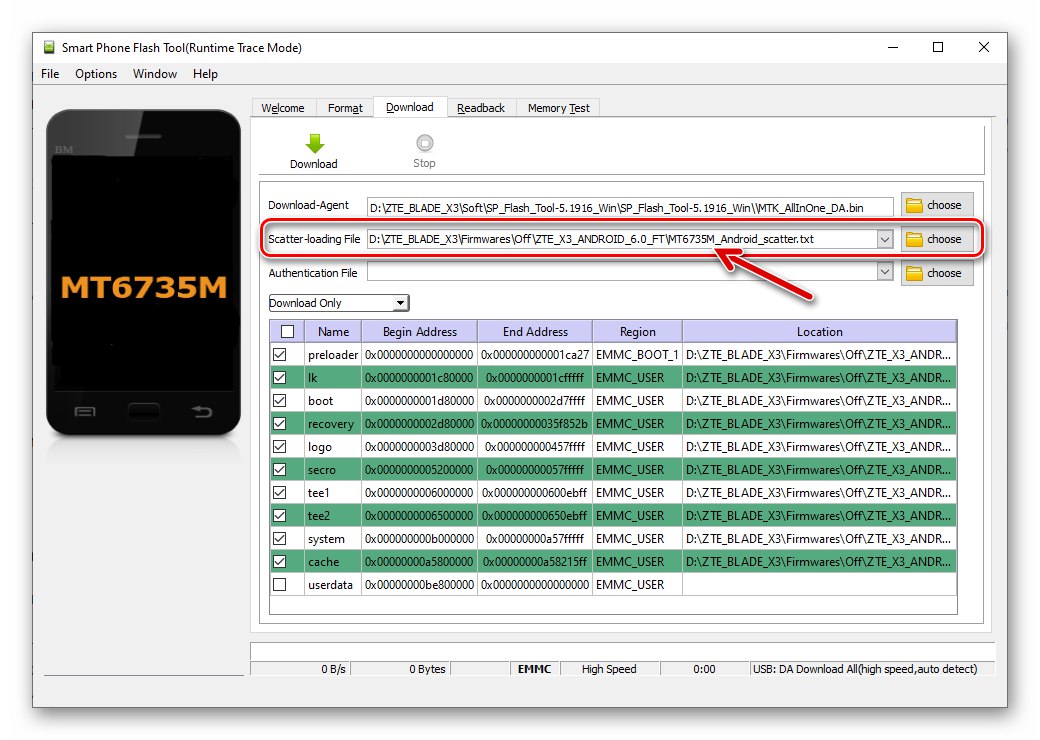The image size is (1040, 740).
Task: Choose a Download-Agent file
Action: click(937, 205)
